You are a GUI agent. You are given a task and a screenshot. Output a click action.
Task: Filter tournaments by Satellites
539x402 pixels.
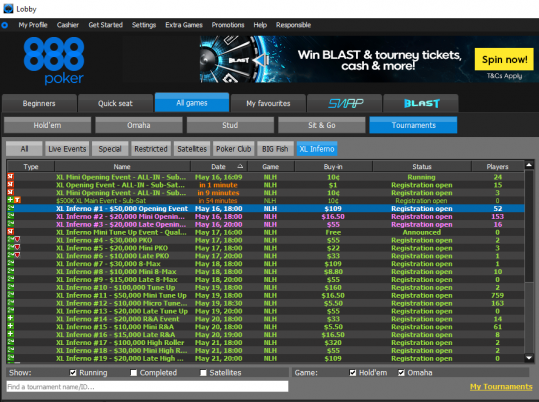(x=192, y=149)
